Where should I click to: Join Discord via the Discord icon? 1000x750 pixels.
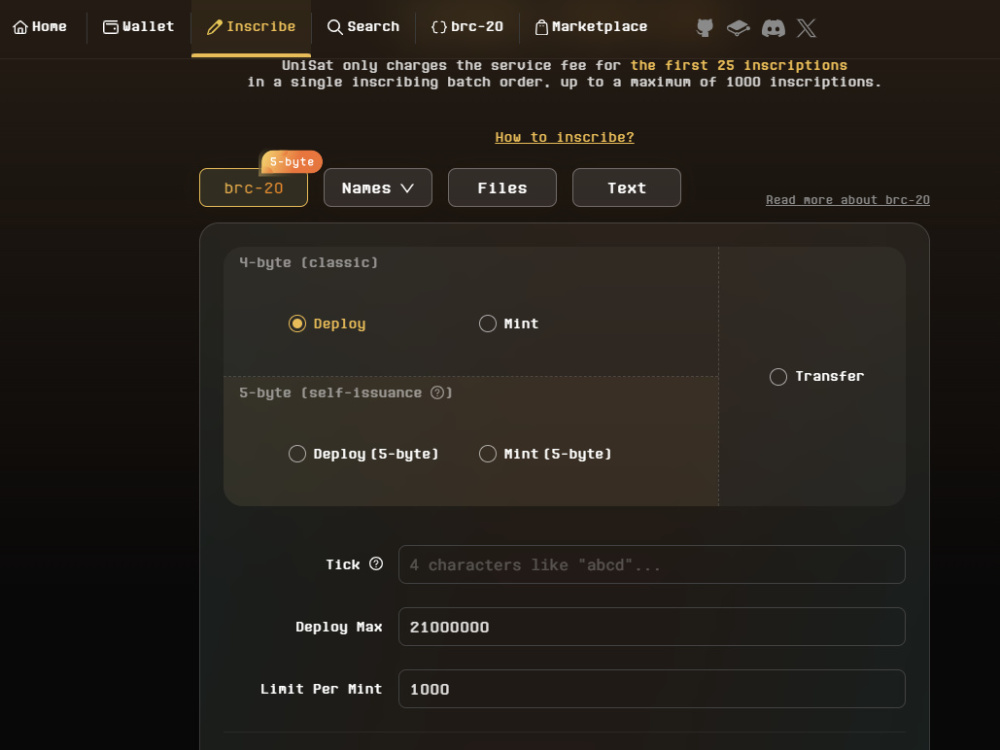[x=772, y=27]
